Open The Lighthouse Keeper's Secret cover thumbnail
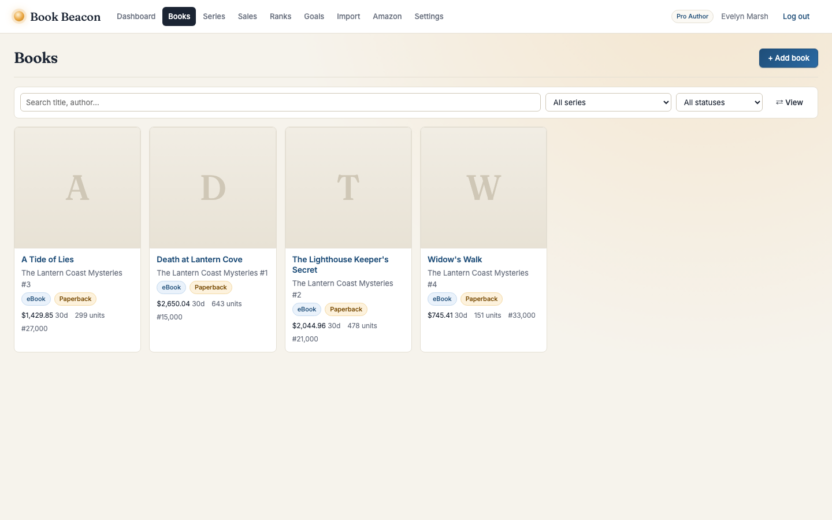Image resolution: width=832 pixels, height=520 pixels. click(x=348, y=188)
